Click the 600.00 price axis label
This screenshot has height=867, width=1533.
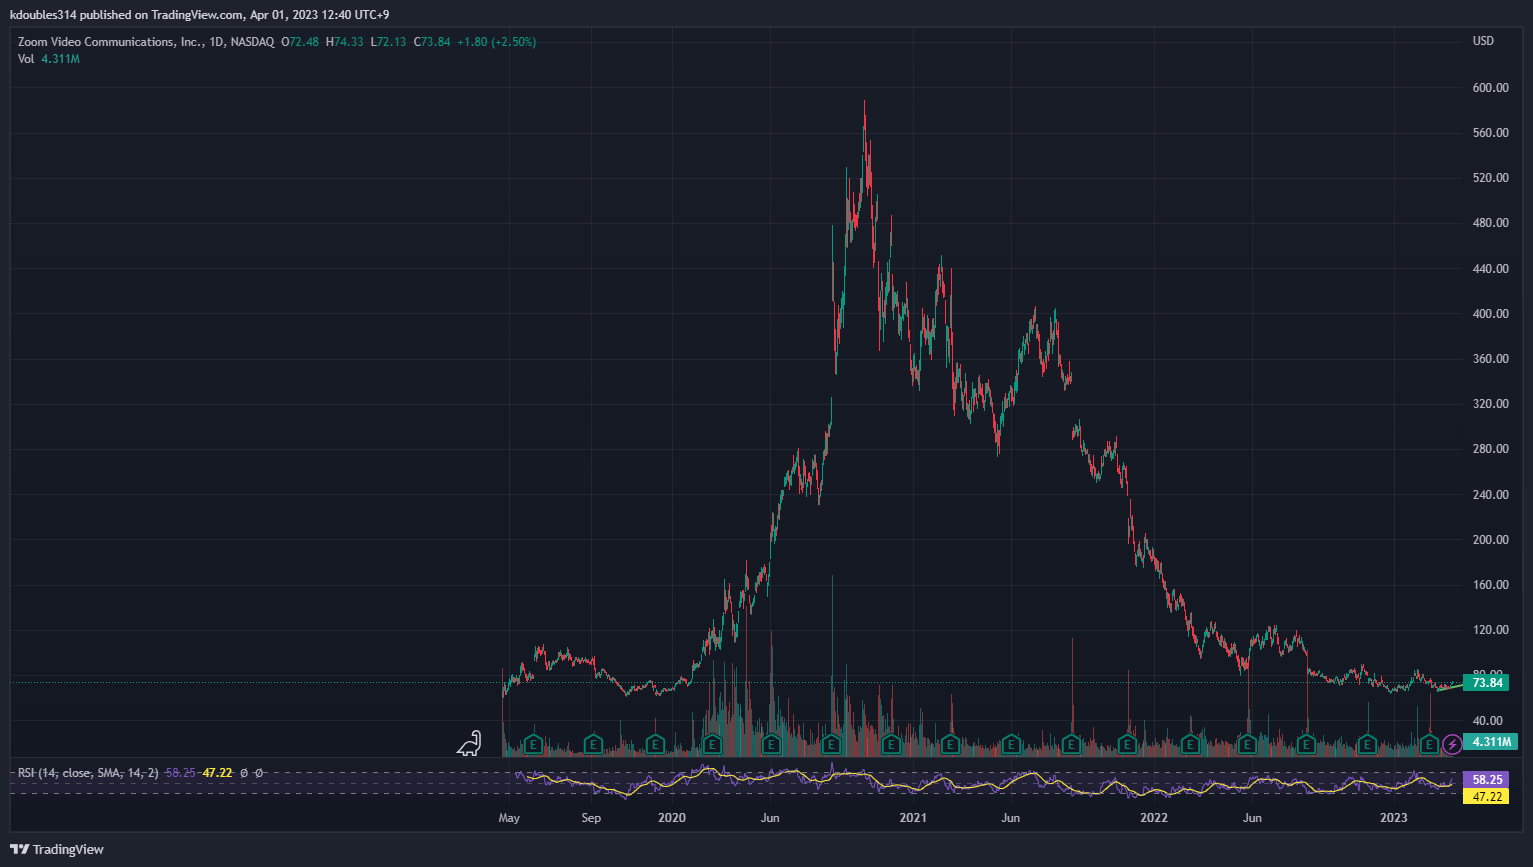pos(1490,88)
